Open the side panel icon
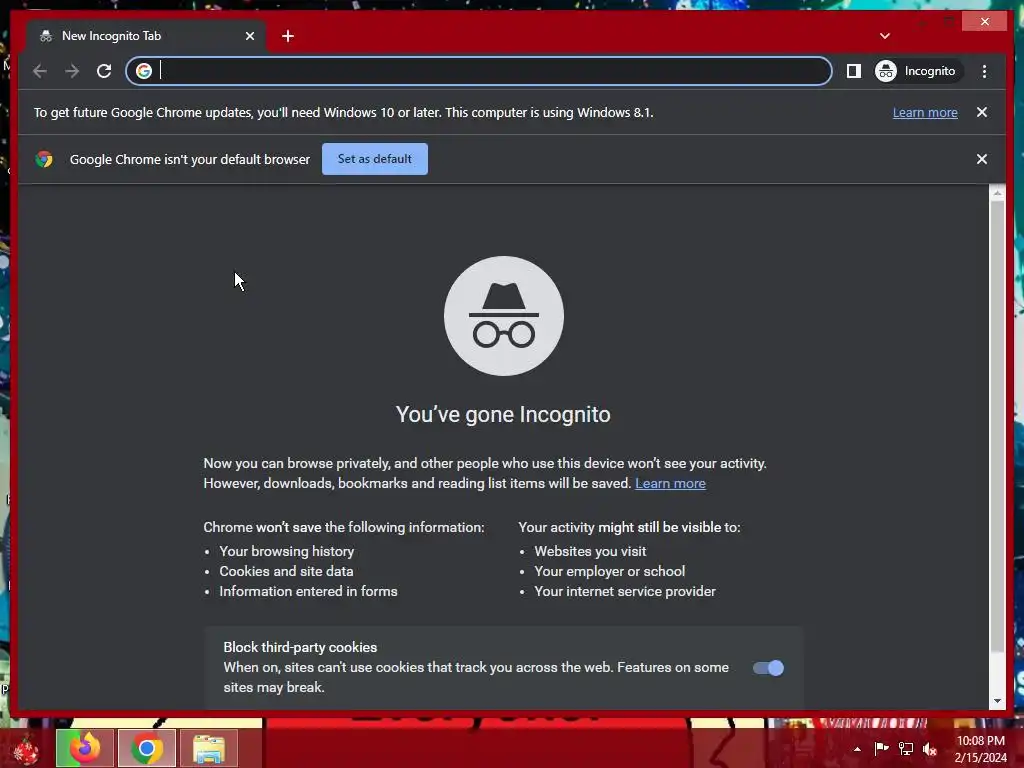Image resolution: width=1024 pixels, height=768 pixels. tap(854, 71)
